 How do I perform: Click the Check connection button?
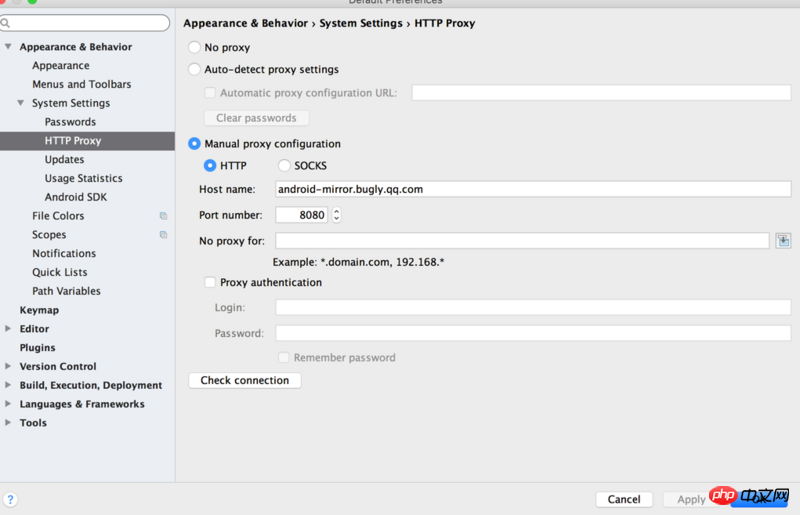coord(245,381)
